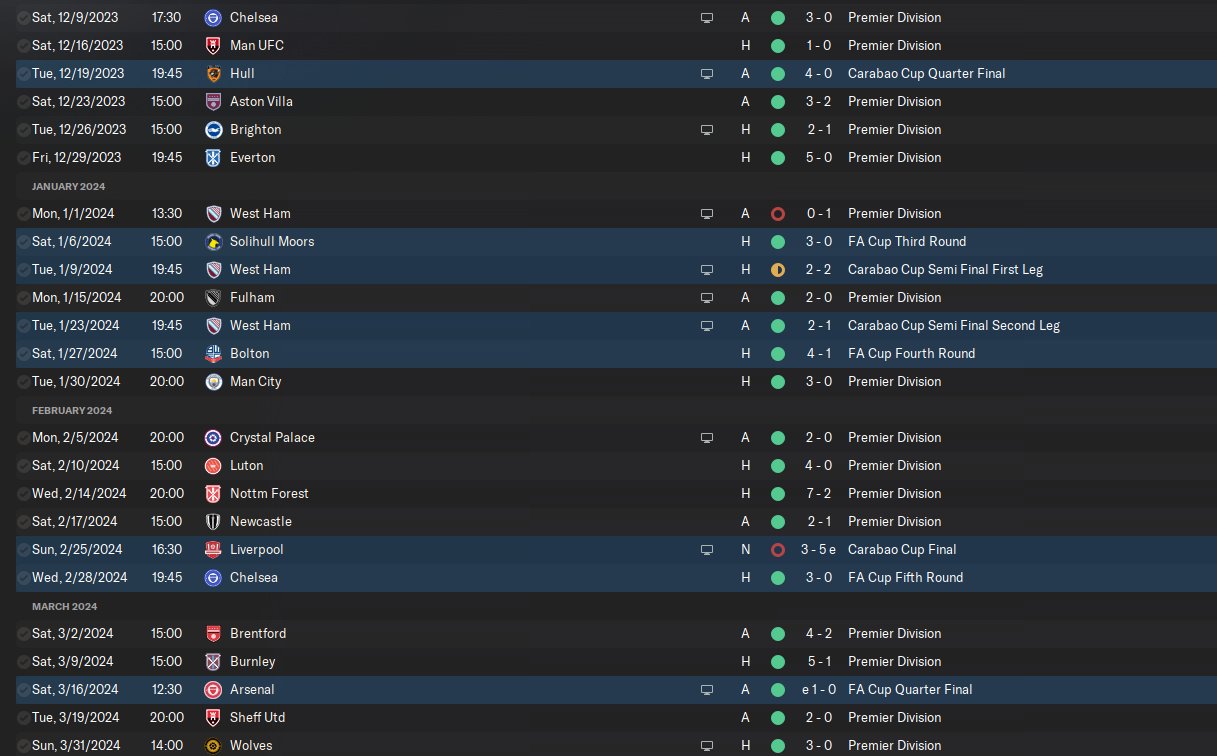Click completed checkmark beside Sat 2/10/2024 Luton fixture
Viewport: 1217px width, 756px height.
23,465
